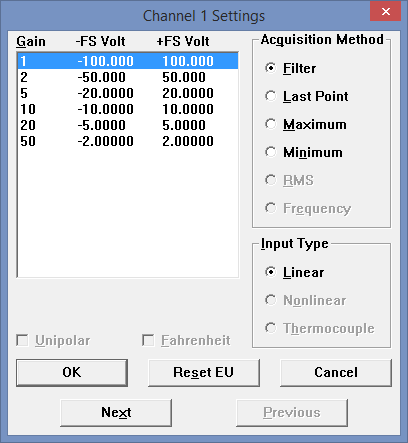
Task: Click the +FS value 10.0000
Action: (x=188, y=109)
